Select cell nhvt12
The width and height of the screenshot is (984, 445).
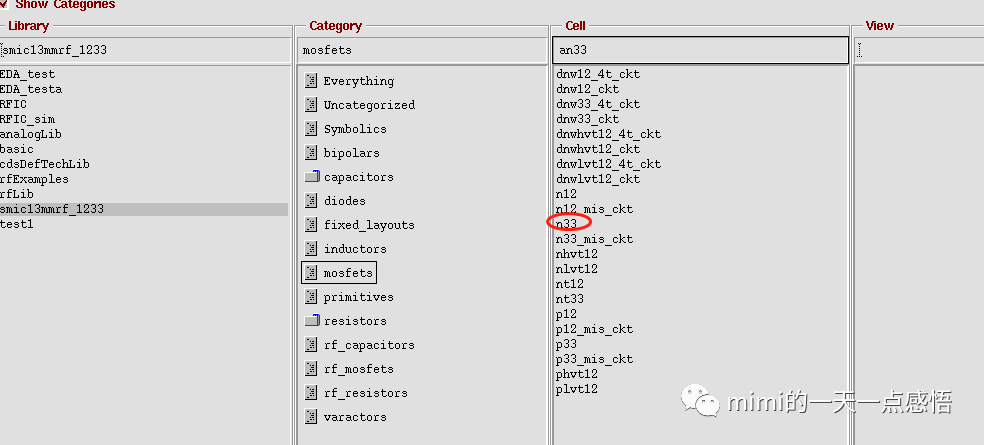click(x=577, y=254)
